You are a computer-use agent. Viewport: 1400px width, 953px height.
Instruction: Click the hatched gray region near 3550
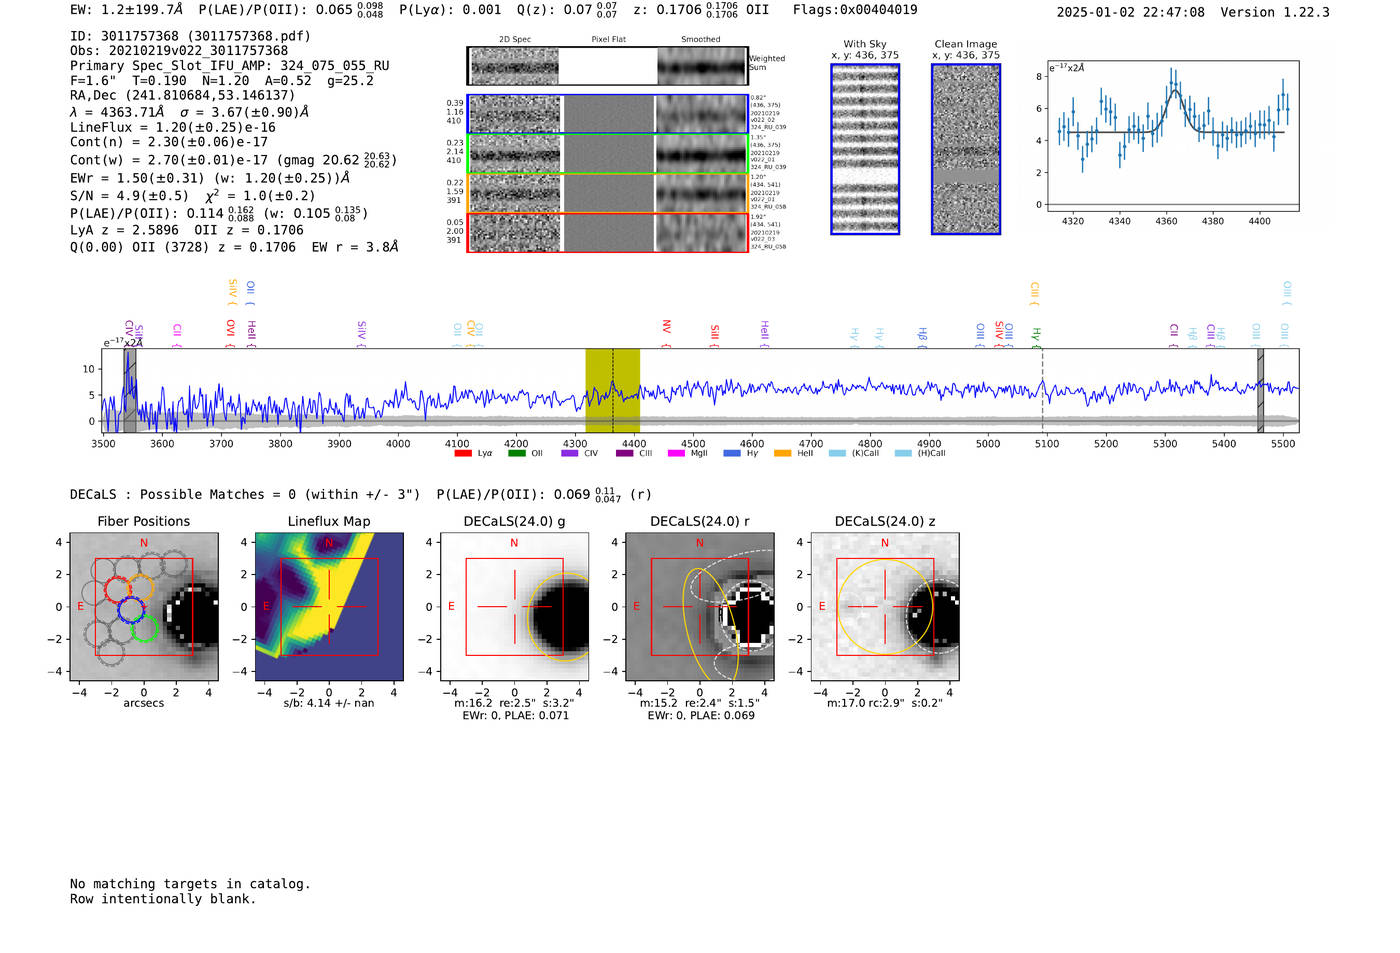(x=129, y=391)
